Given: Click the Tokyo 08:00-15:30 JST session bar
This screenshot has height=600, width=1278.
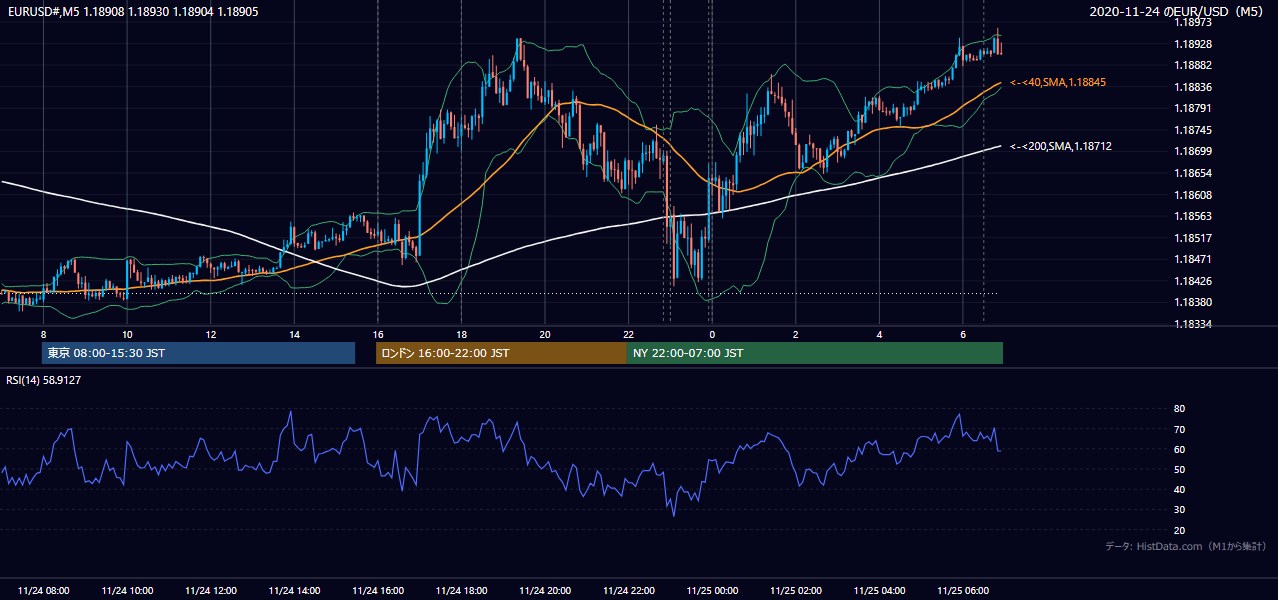Looking at the screenshot, I should (199, 353).
